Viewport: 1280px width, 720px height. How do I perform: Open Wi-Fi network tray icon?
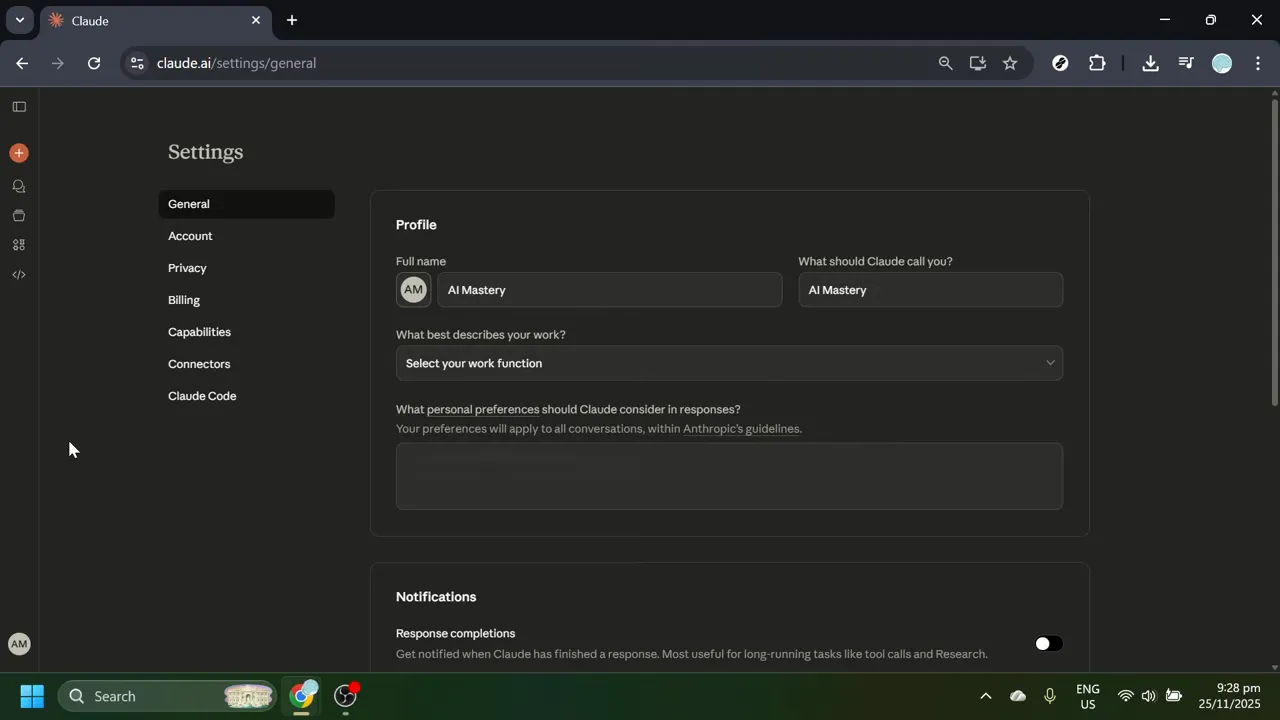[x=1125, y=696]
